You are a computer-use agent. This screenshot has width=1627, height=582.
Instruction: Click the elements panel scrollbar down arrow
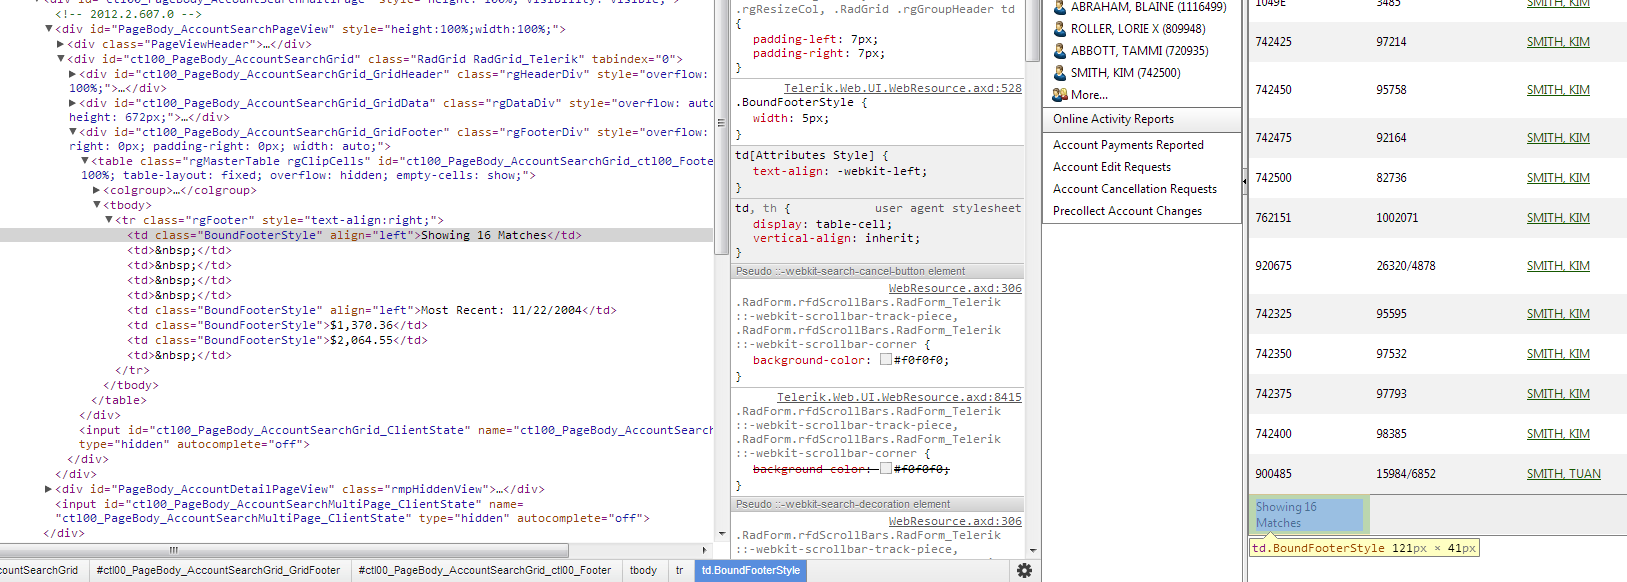(x=722, y=535)
